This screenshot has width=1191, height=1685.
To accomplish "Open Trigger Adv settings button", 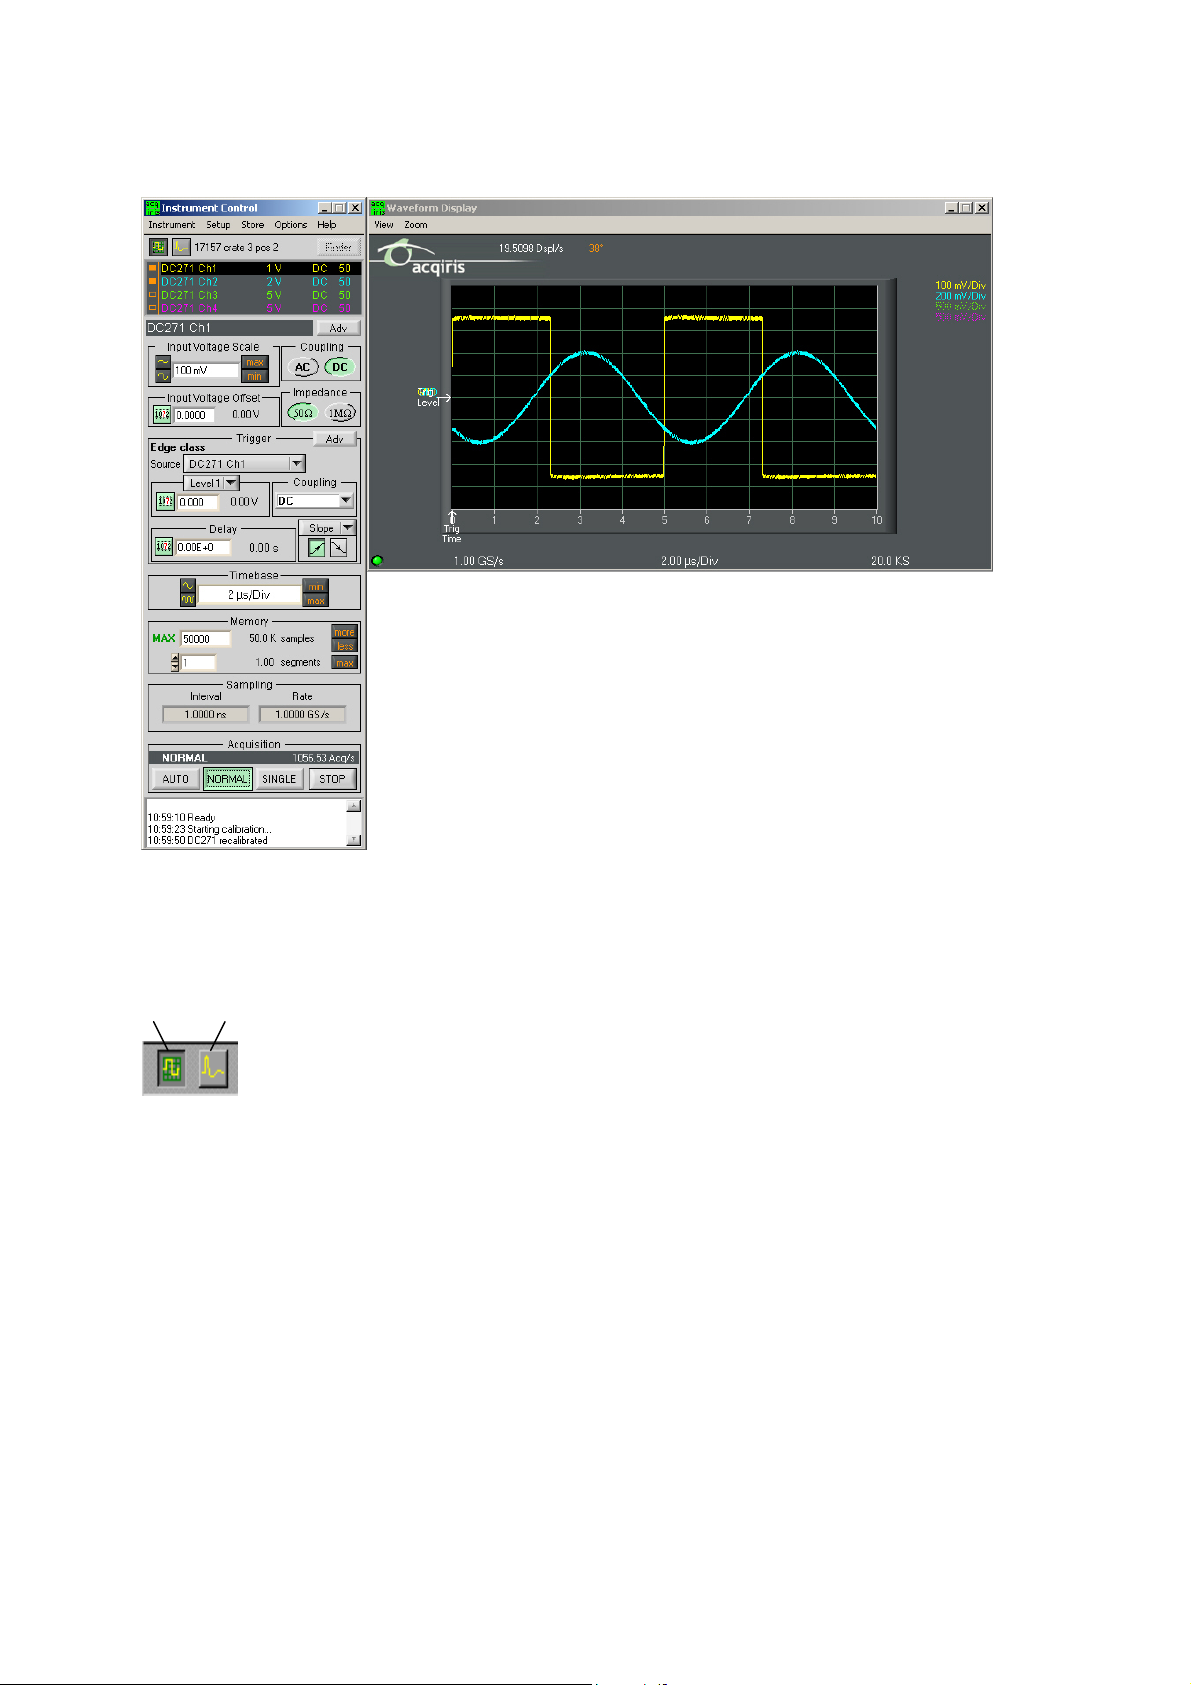I will (335, 439).
